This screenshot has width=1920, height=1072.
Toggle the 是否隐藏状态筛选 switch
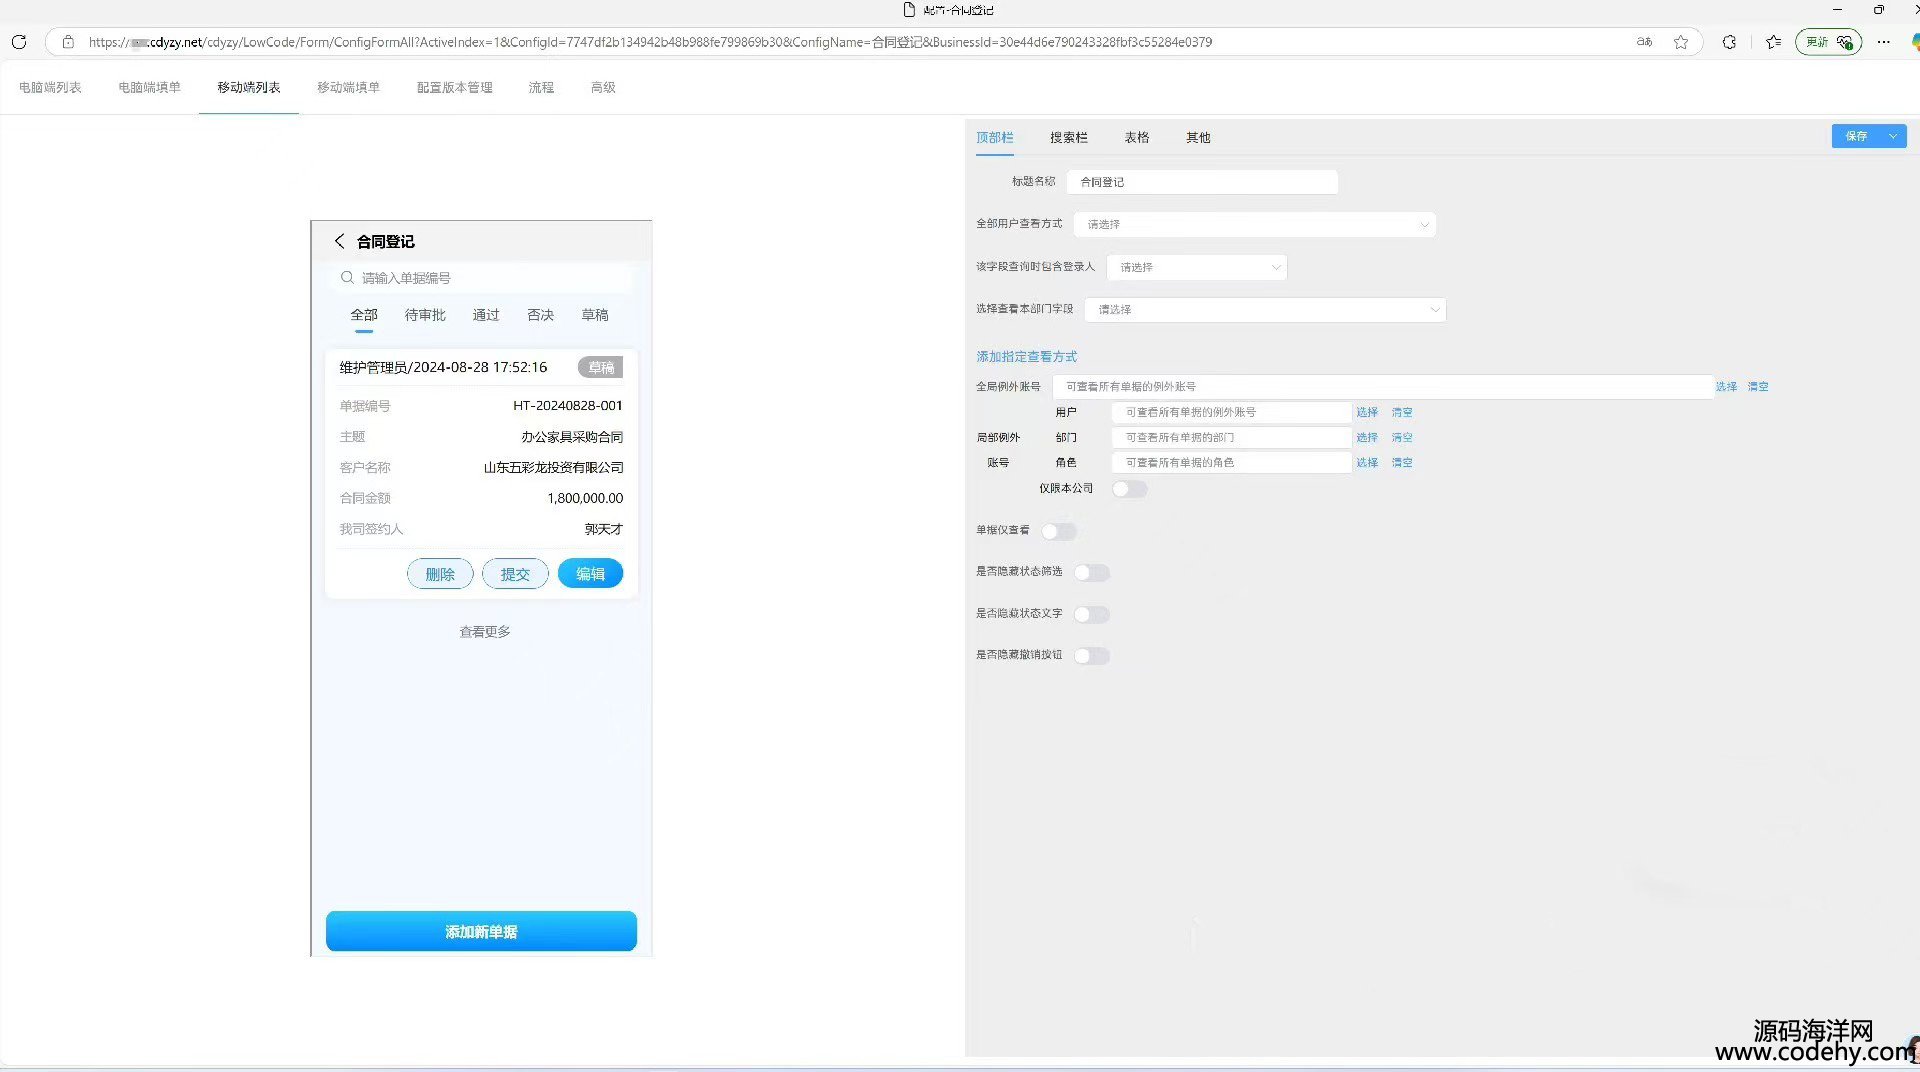[1091, 573]
